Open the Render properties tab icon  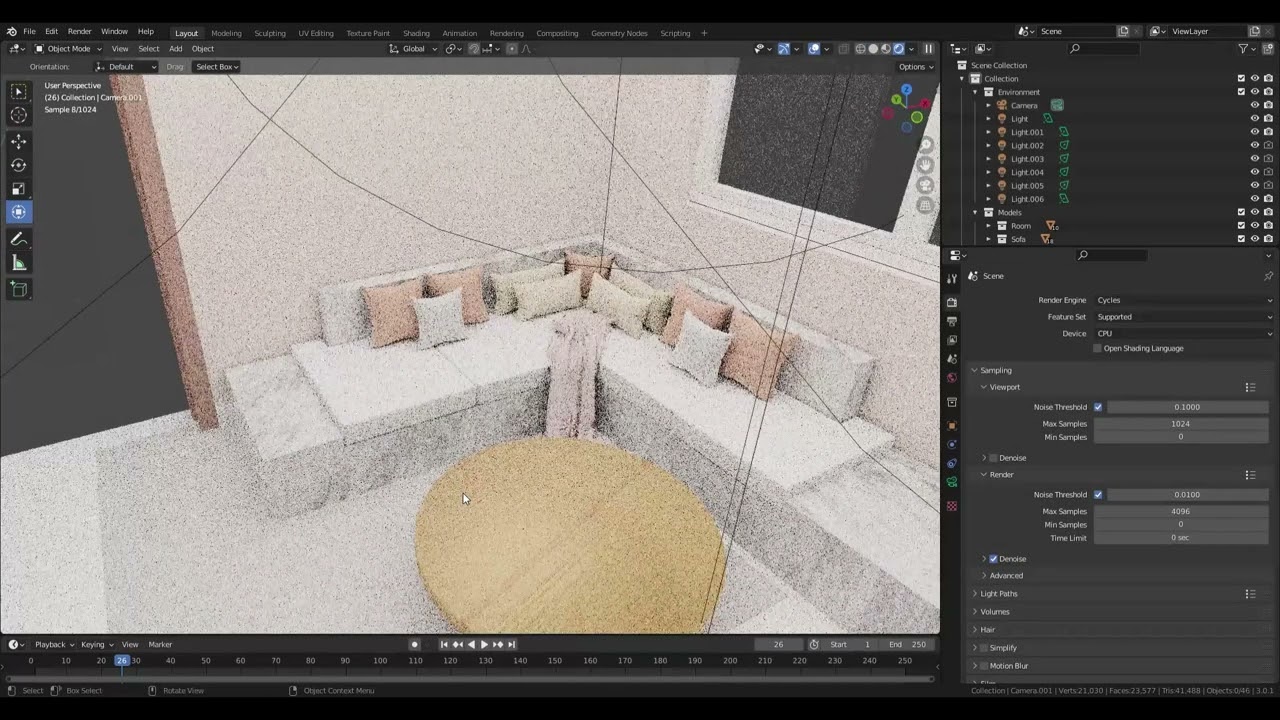click(x=952, y=302)
